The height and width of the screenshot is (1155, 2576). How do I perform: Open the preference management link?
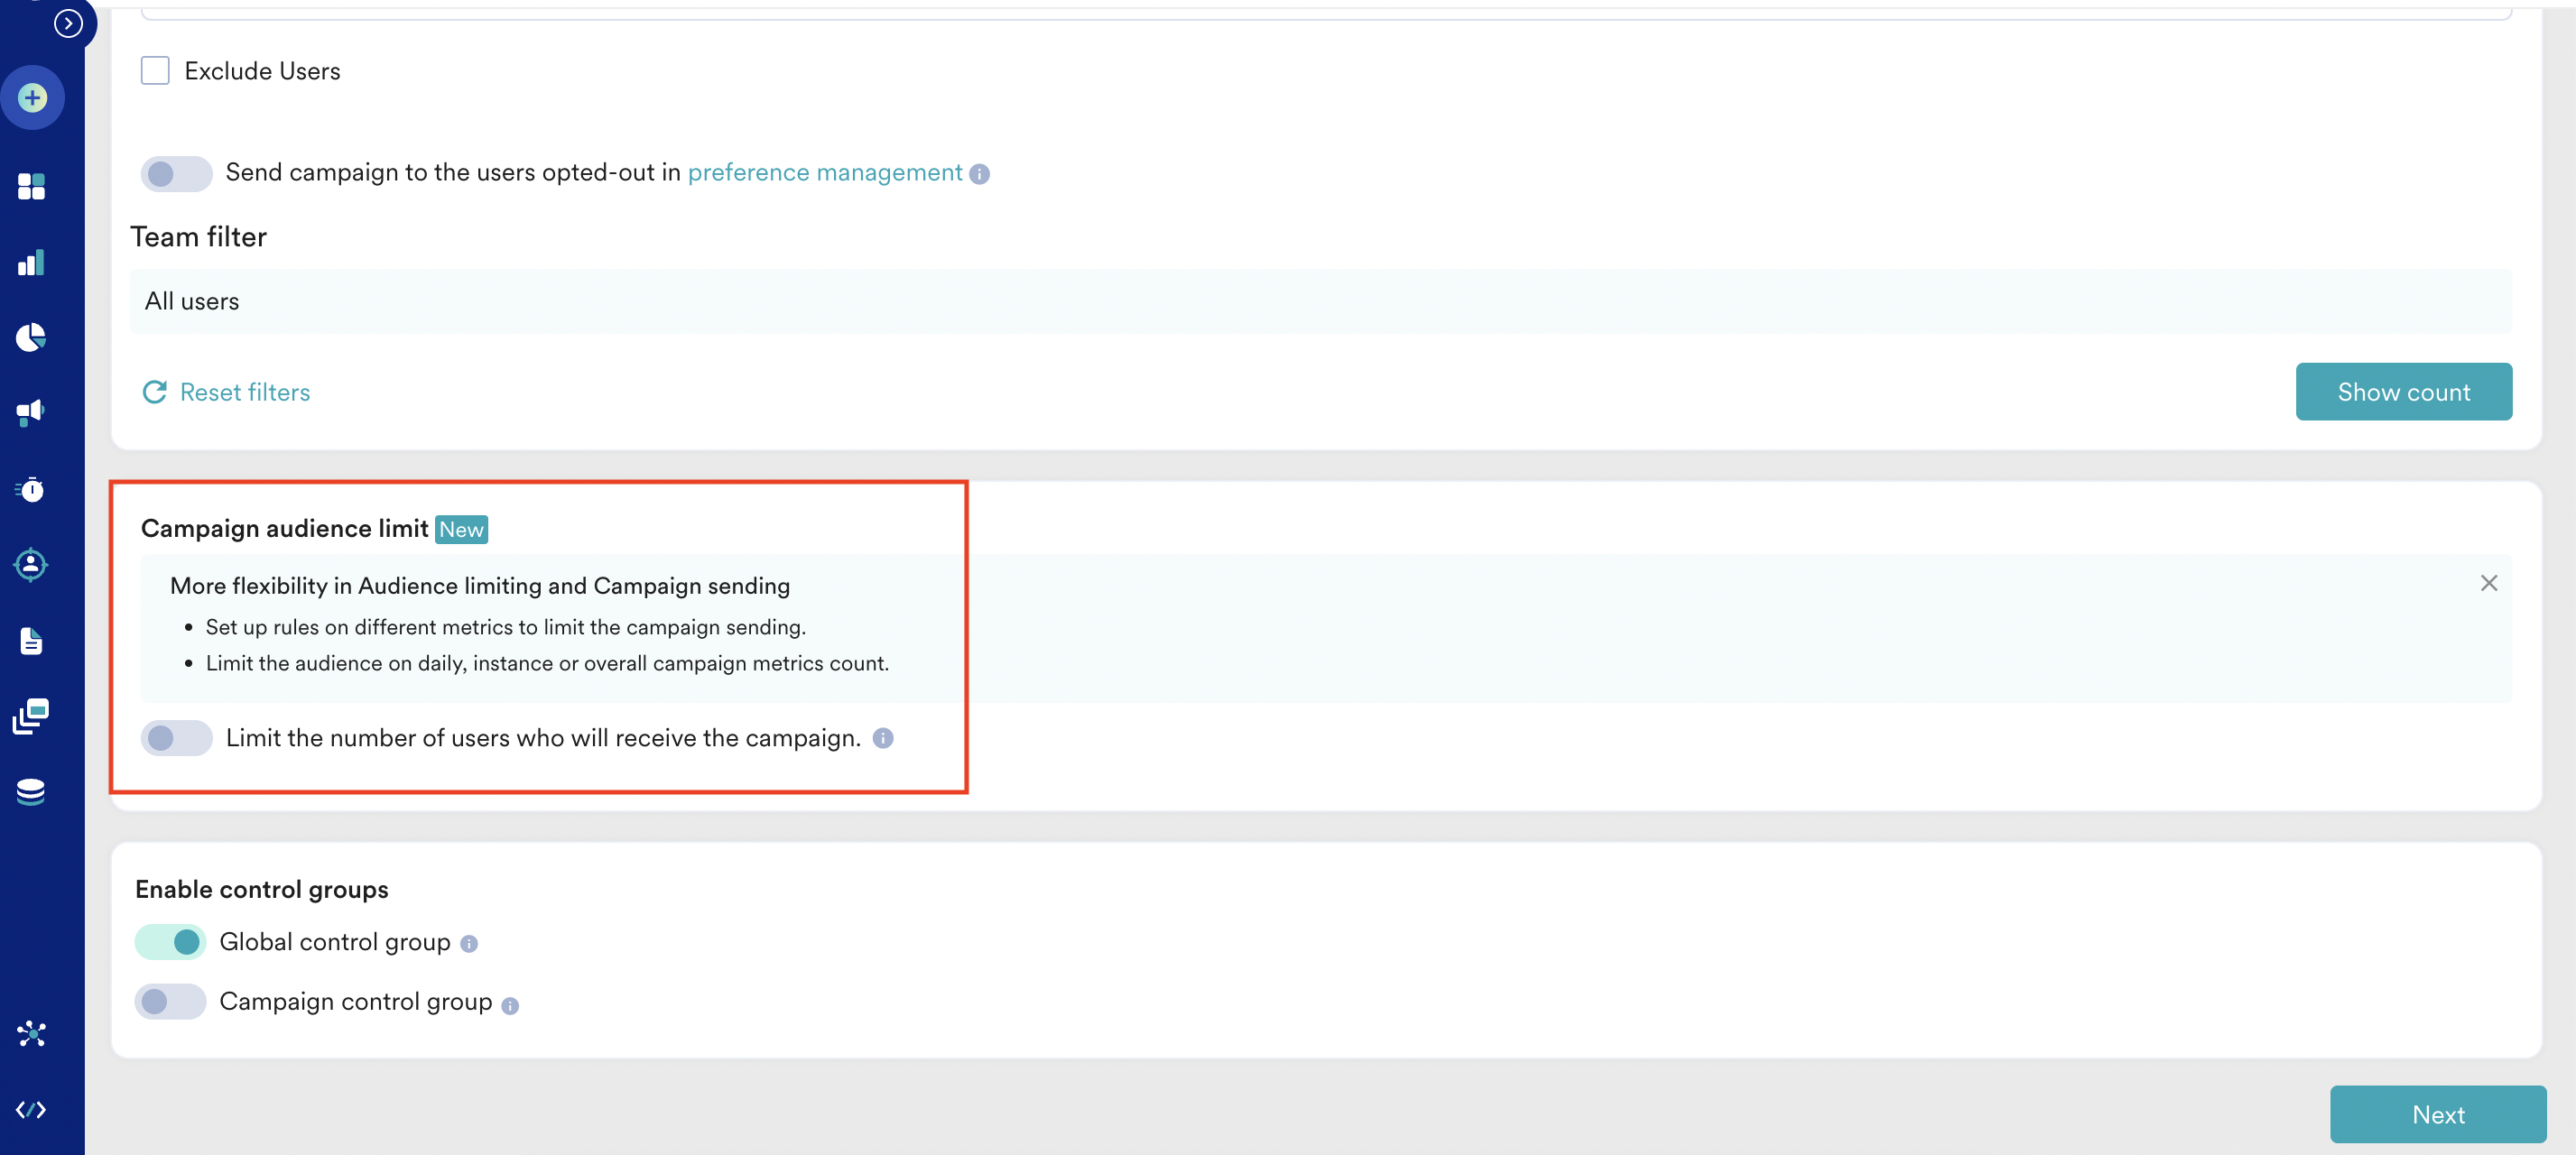824,173
